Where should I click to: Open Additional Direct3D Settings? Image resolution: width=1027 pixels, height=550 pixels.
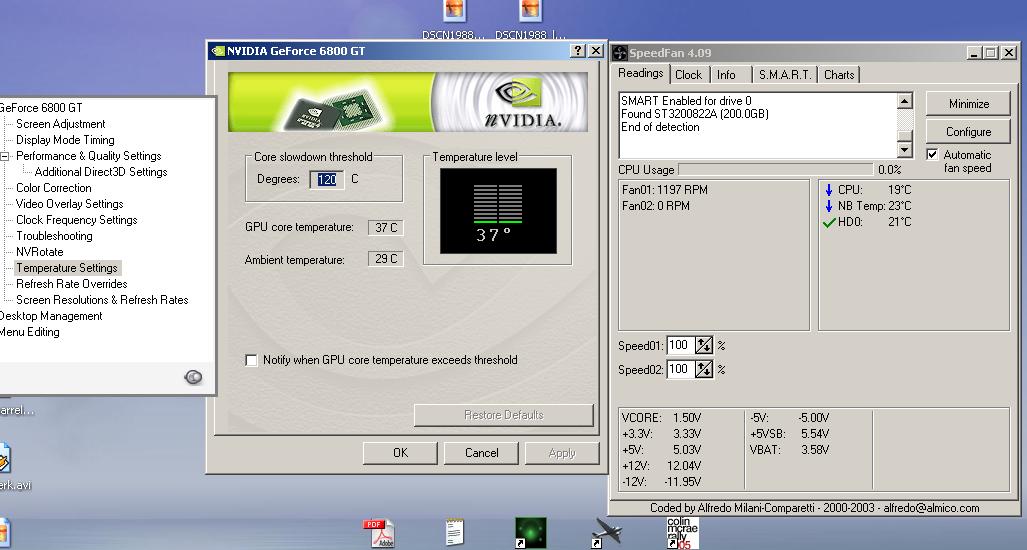click(x=101, y=172)
